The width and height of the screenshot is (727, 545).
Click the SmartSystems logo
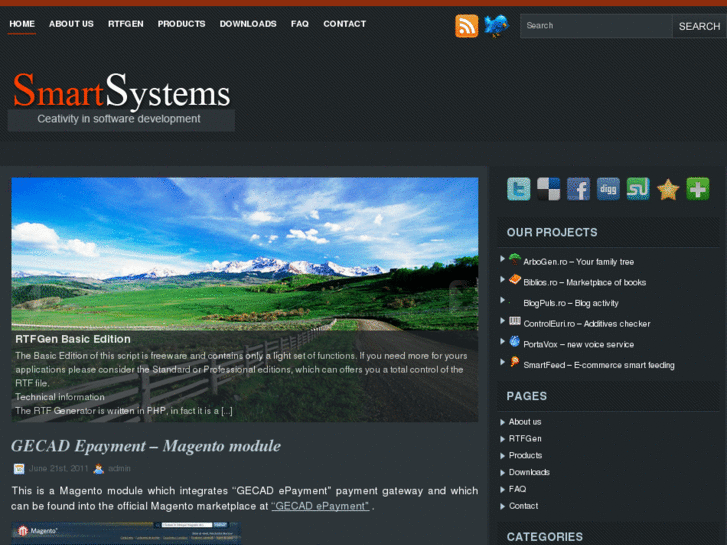[121, 91]
